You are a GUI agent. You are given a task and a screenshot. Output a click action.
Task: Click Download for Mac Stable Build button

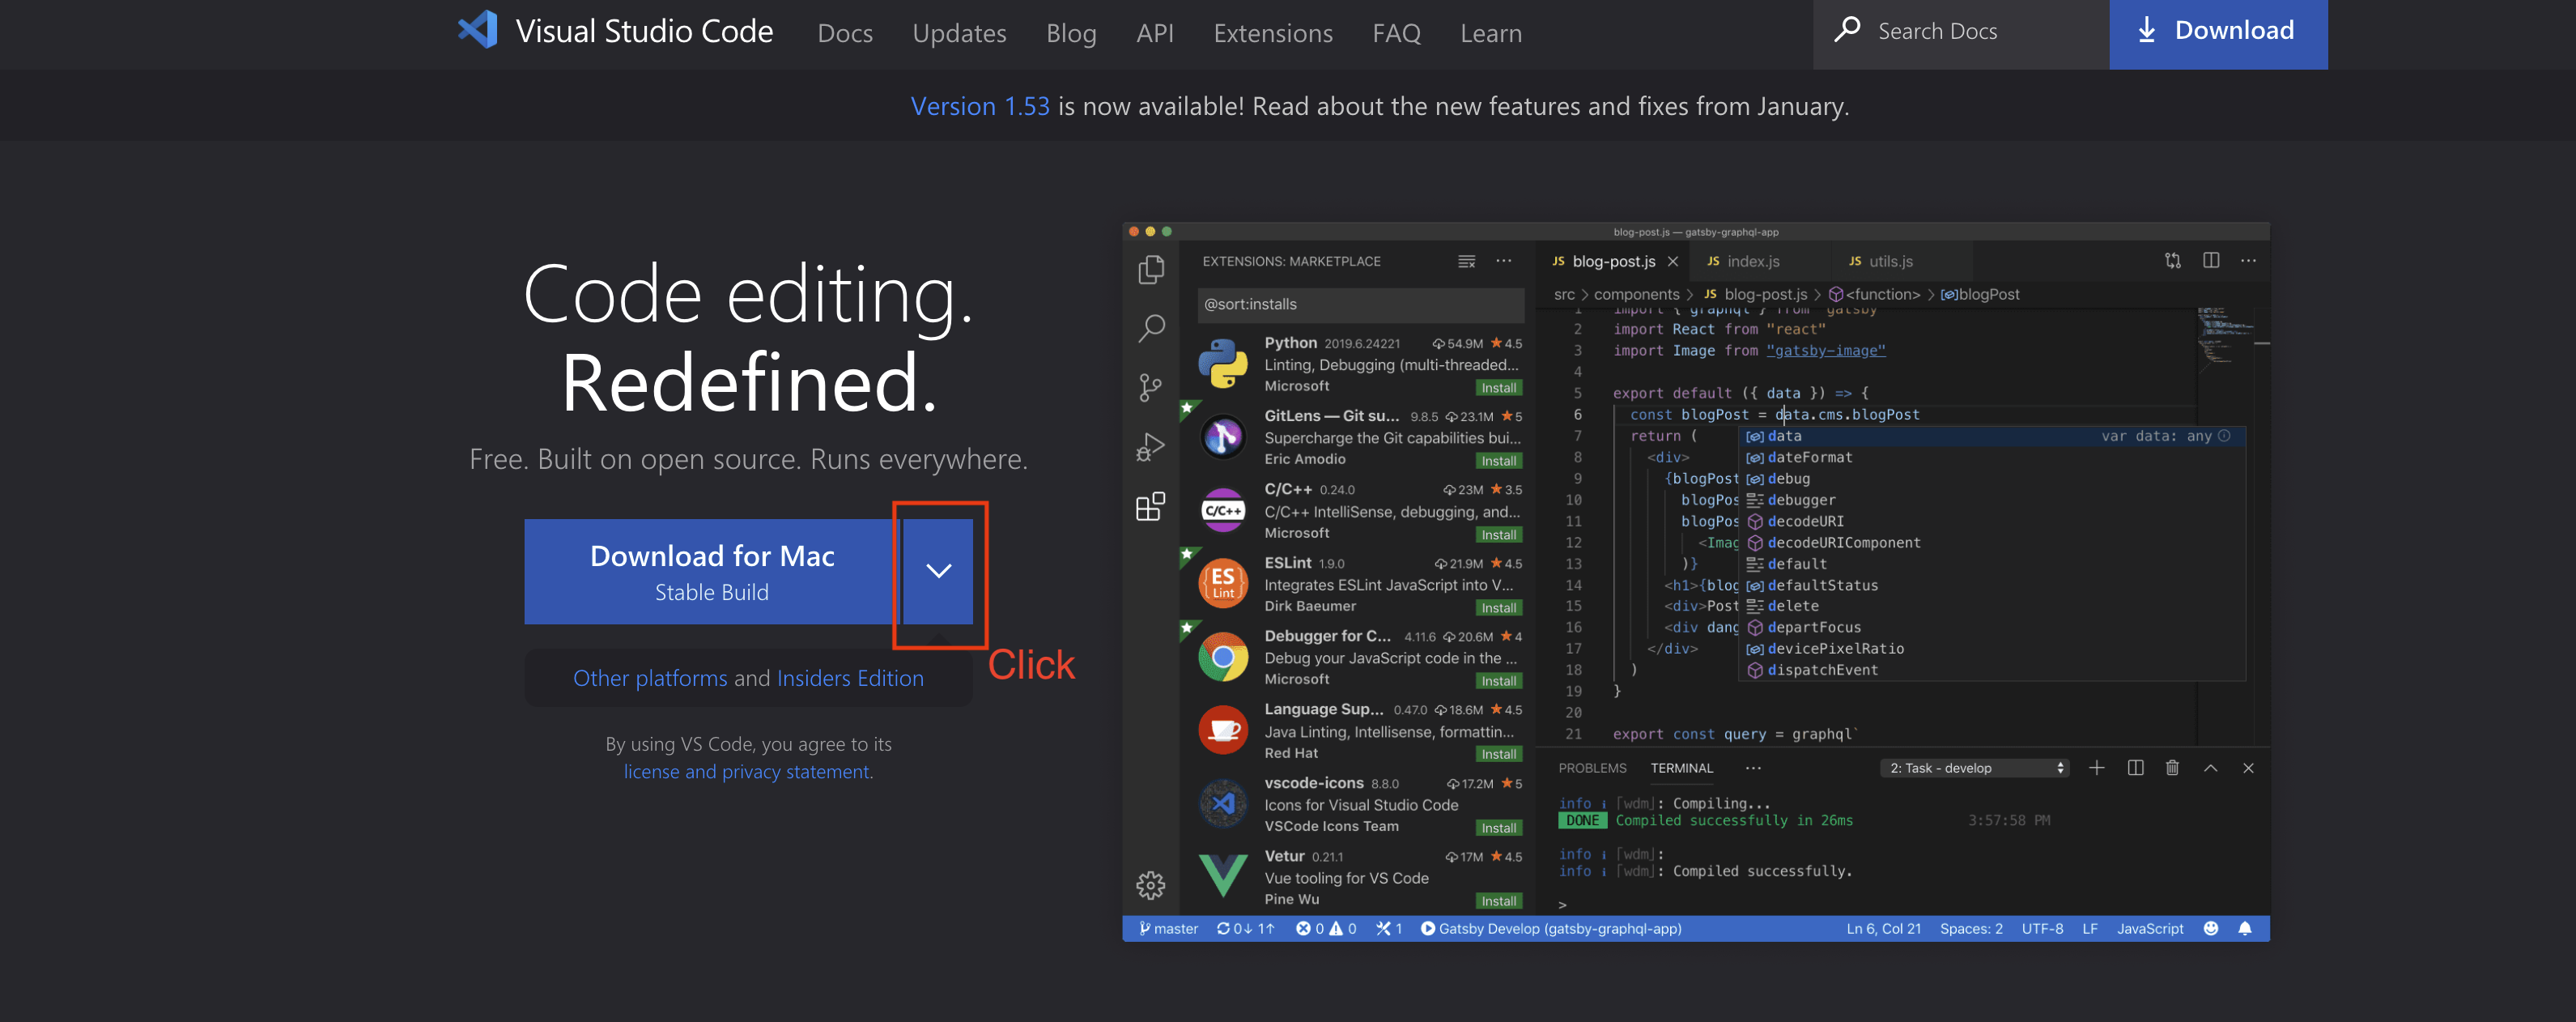pos(712,571)
